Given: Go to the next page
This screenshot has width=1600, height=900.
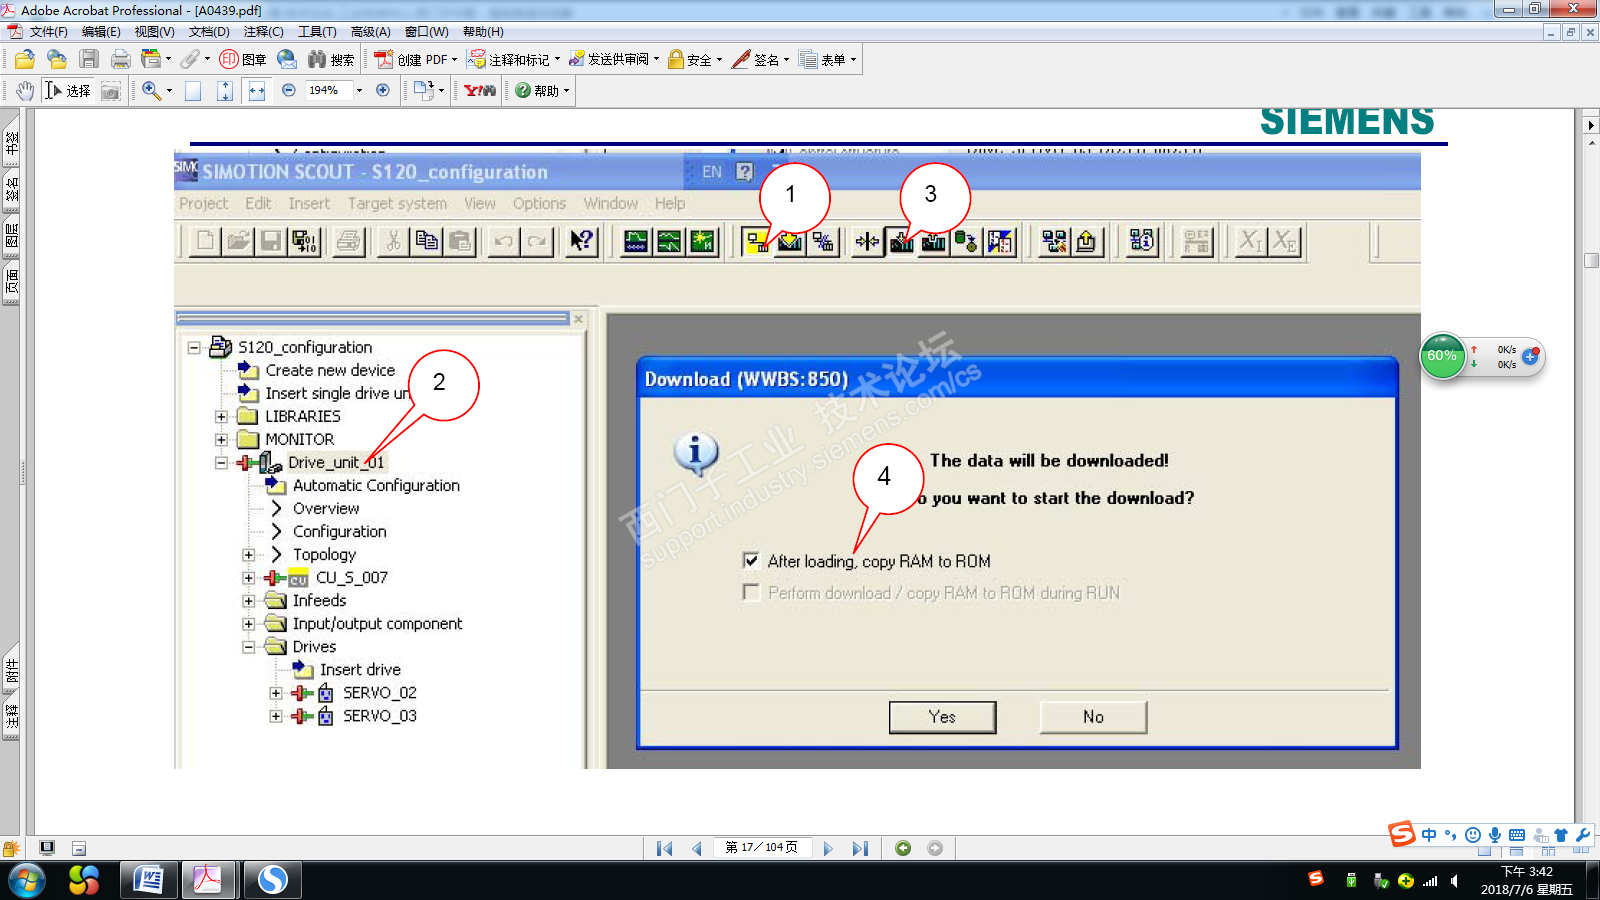Looking at the screenshot, I should coord(828,848).
